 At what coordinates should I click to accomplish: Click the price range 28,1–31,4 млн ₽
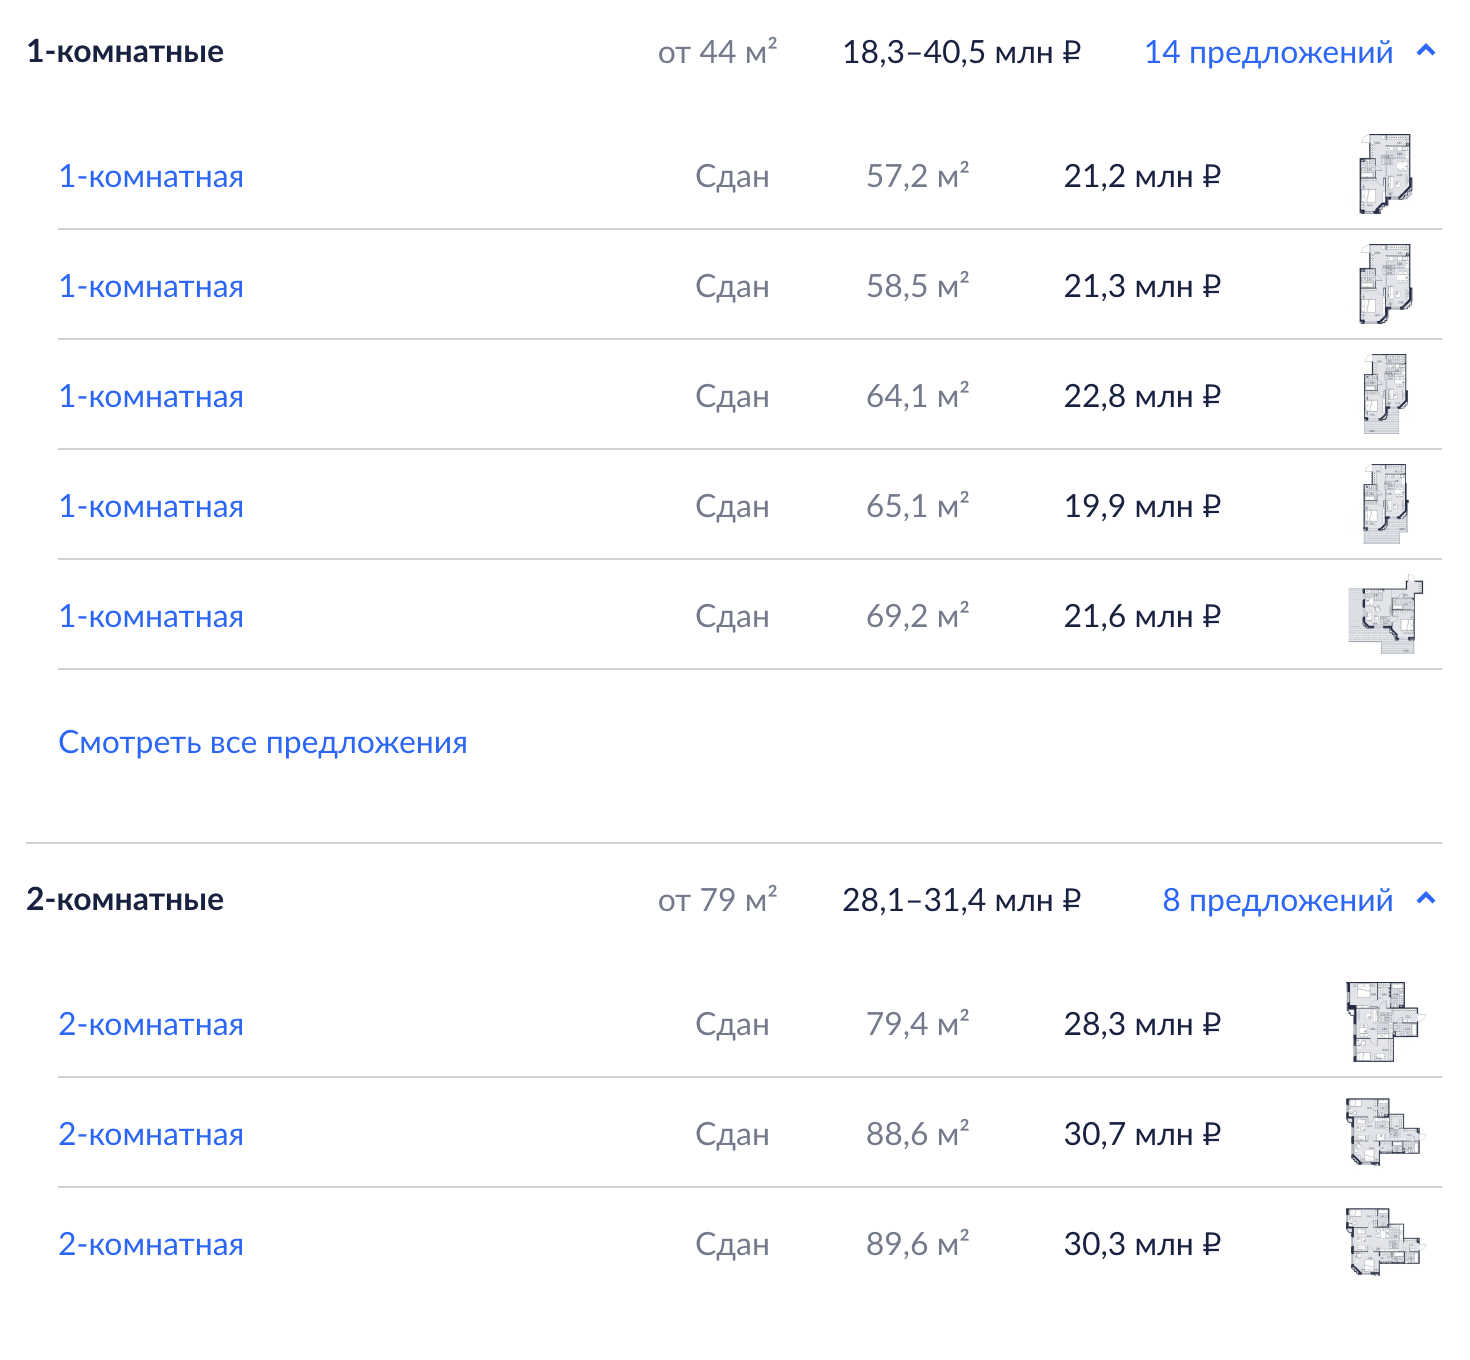[x=962, y=900]
